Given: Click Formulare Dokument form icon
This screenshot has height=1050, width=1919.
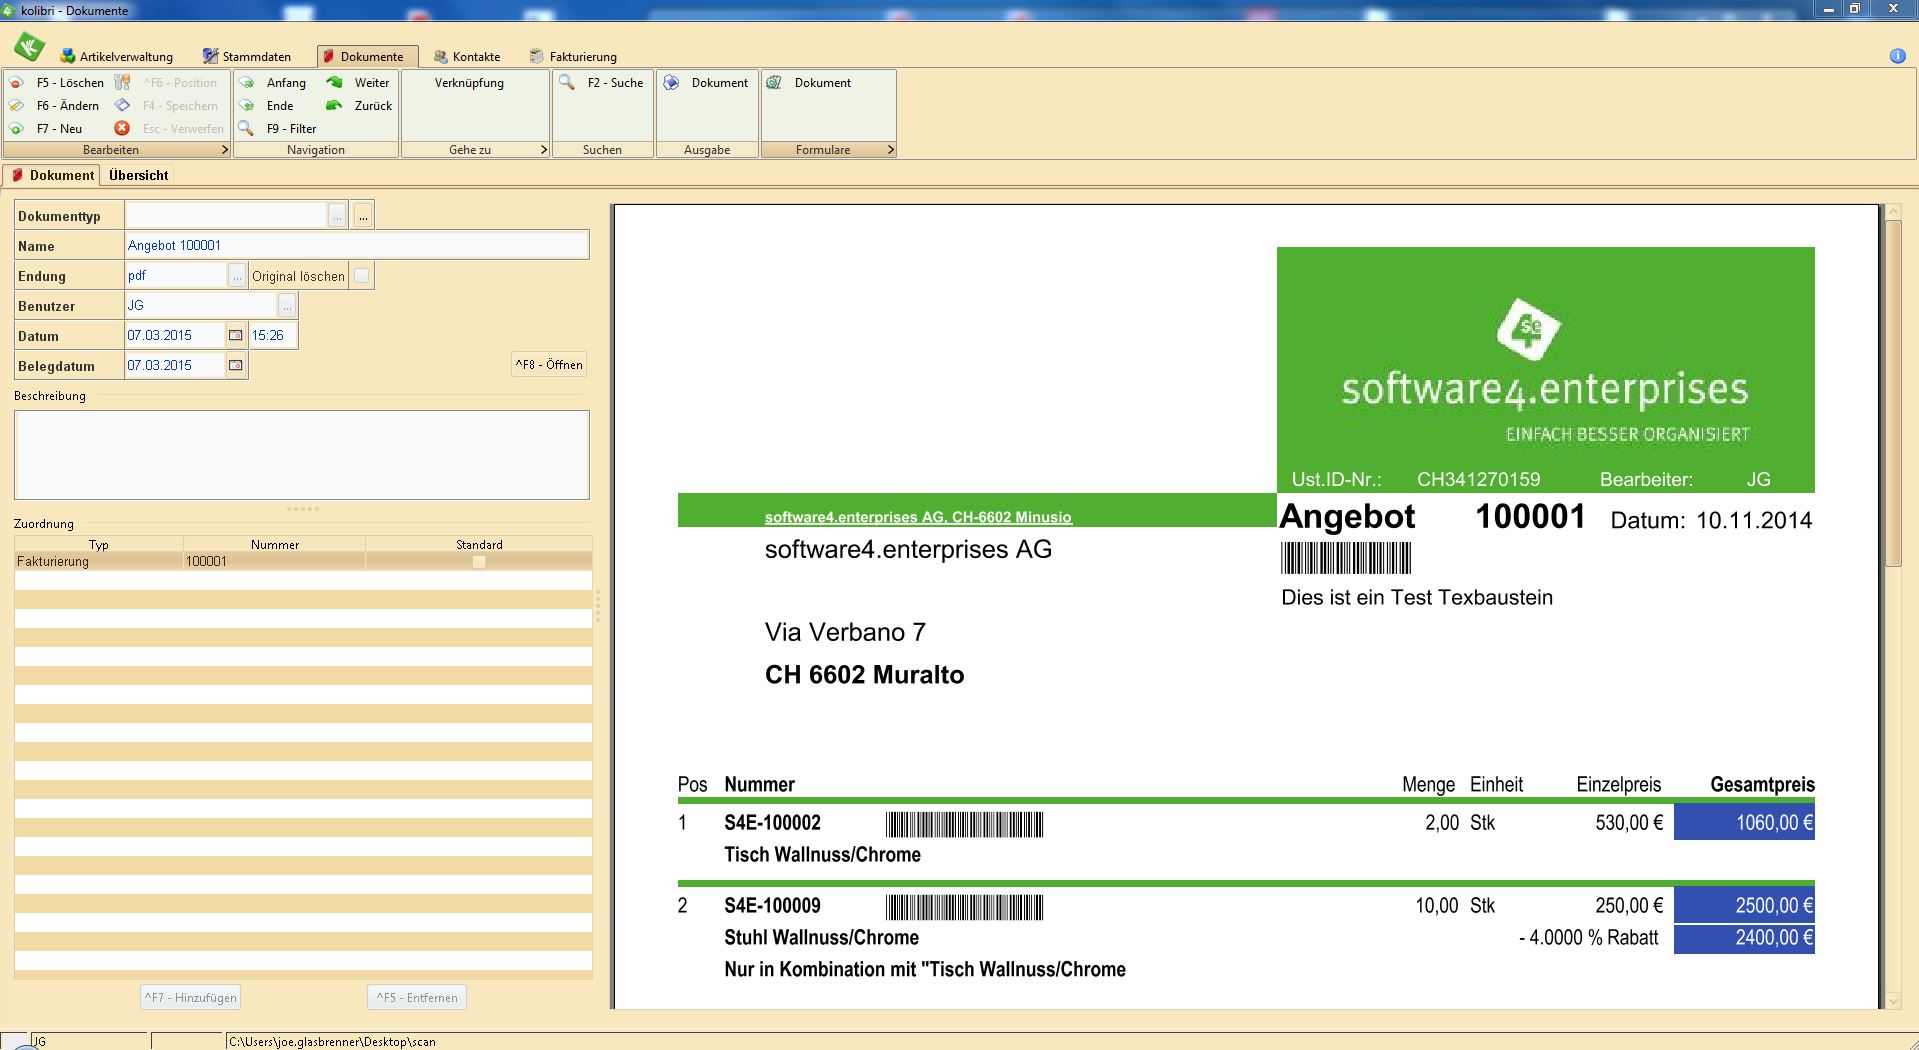Looking at the screenshot, I should (774, 82).
